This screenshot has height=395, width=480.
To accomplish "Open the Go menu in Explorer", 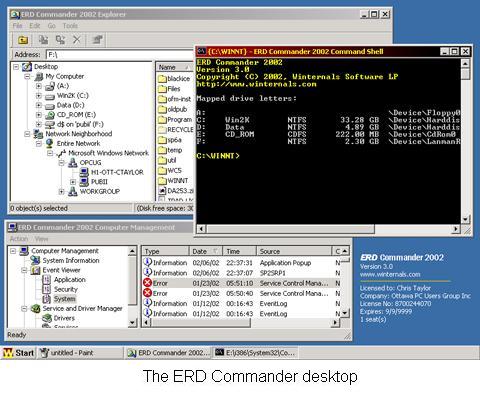I will 51,26.
